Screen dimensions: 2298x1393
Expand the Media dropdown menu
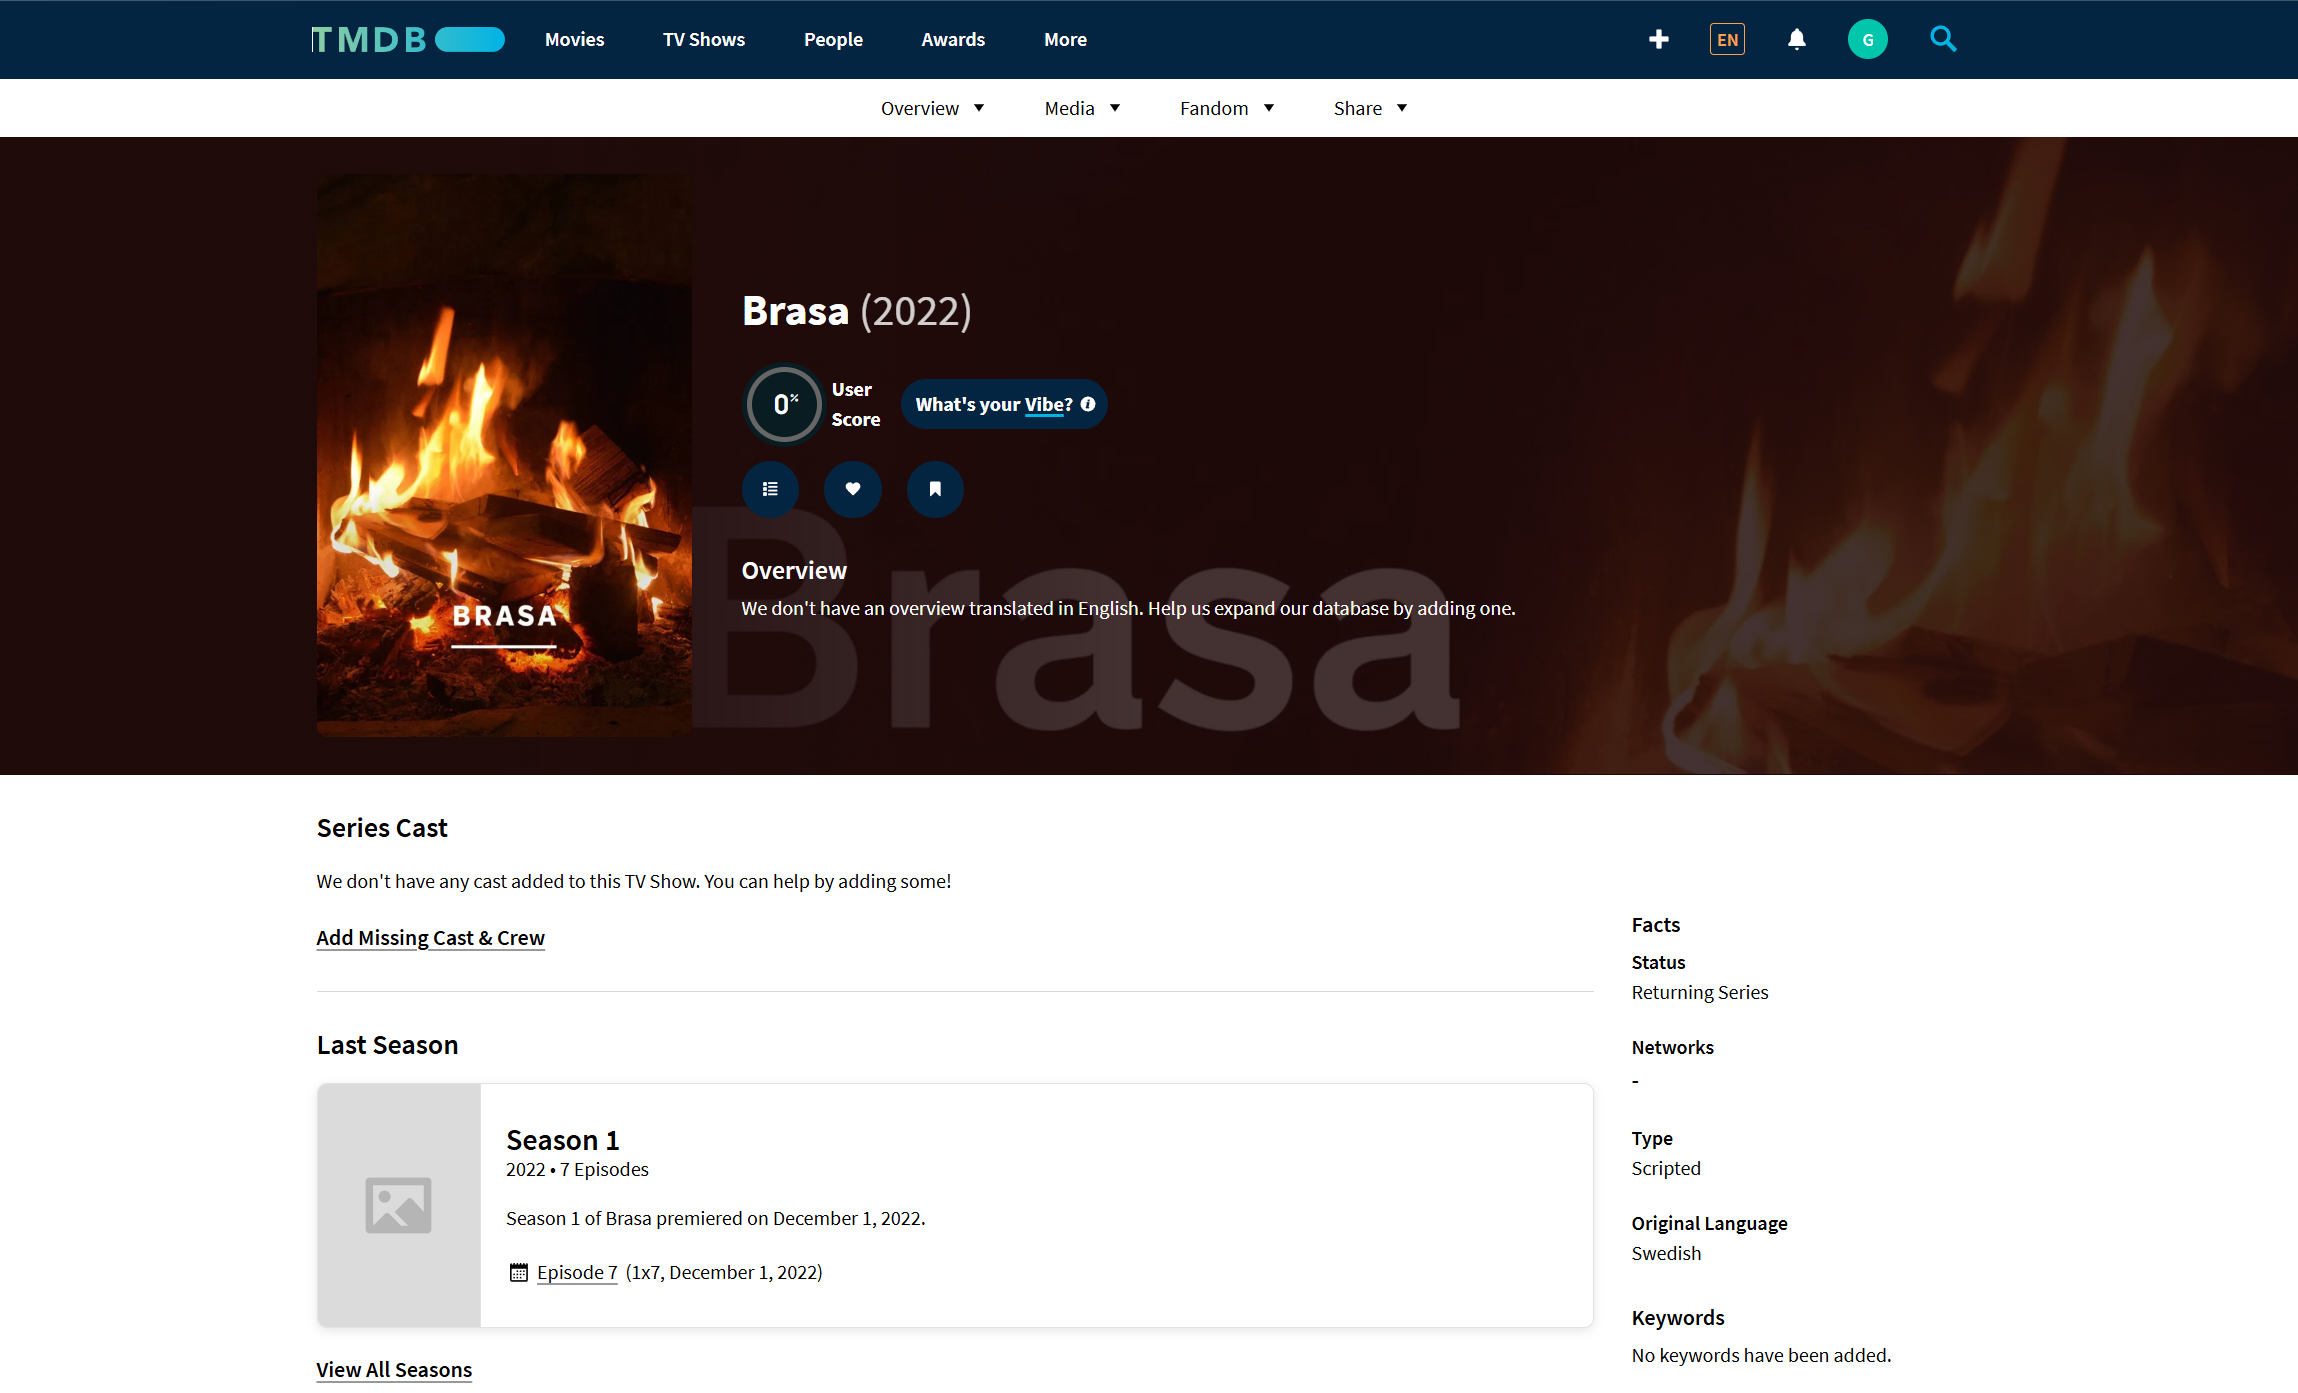coord(1082,108)
